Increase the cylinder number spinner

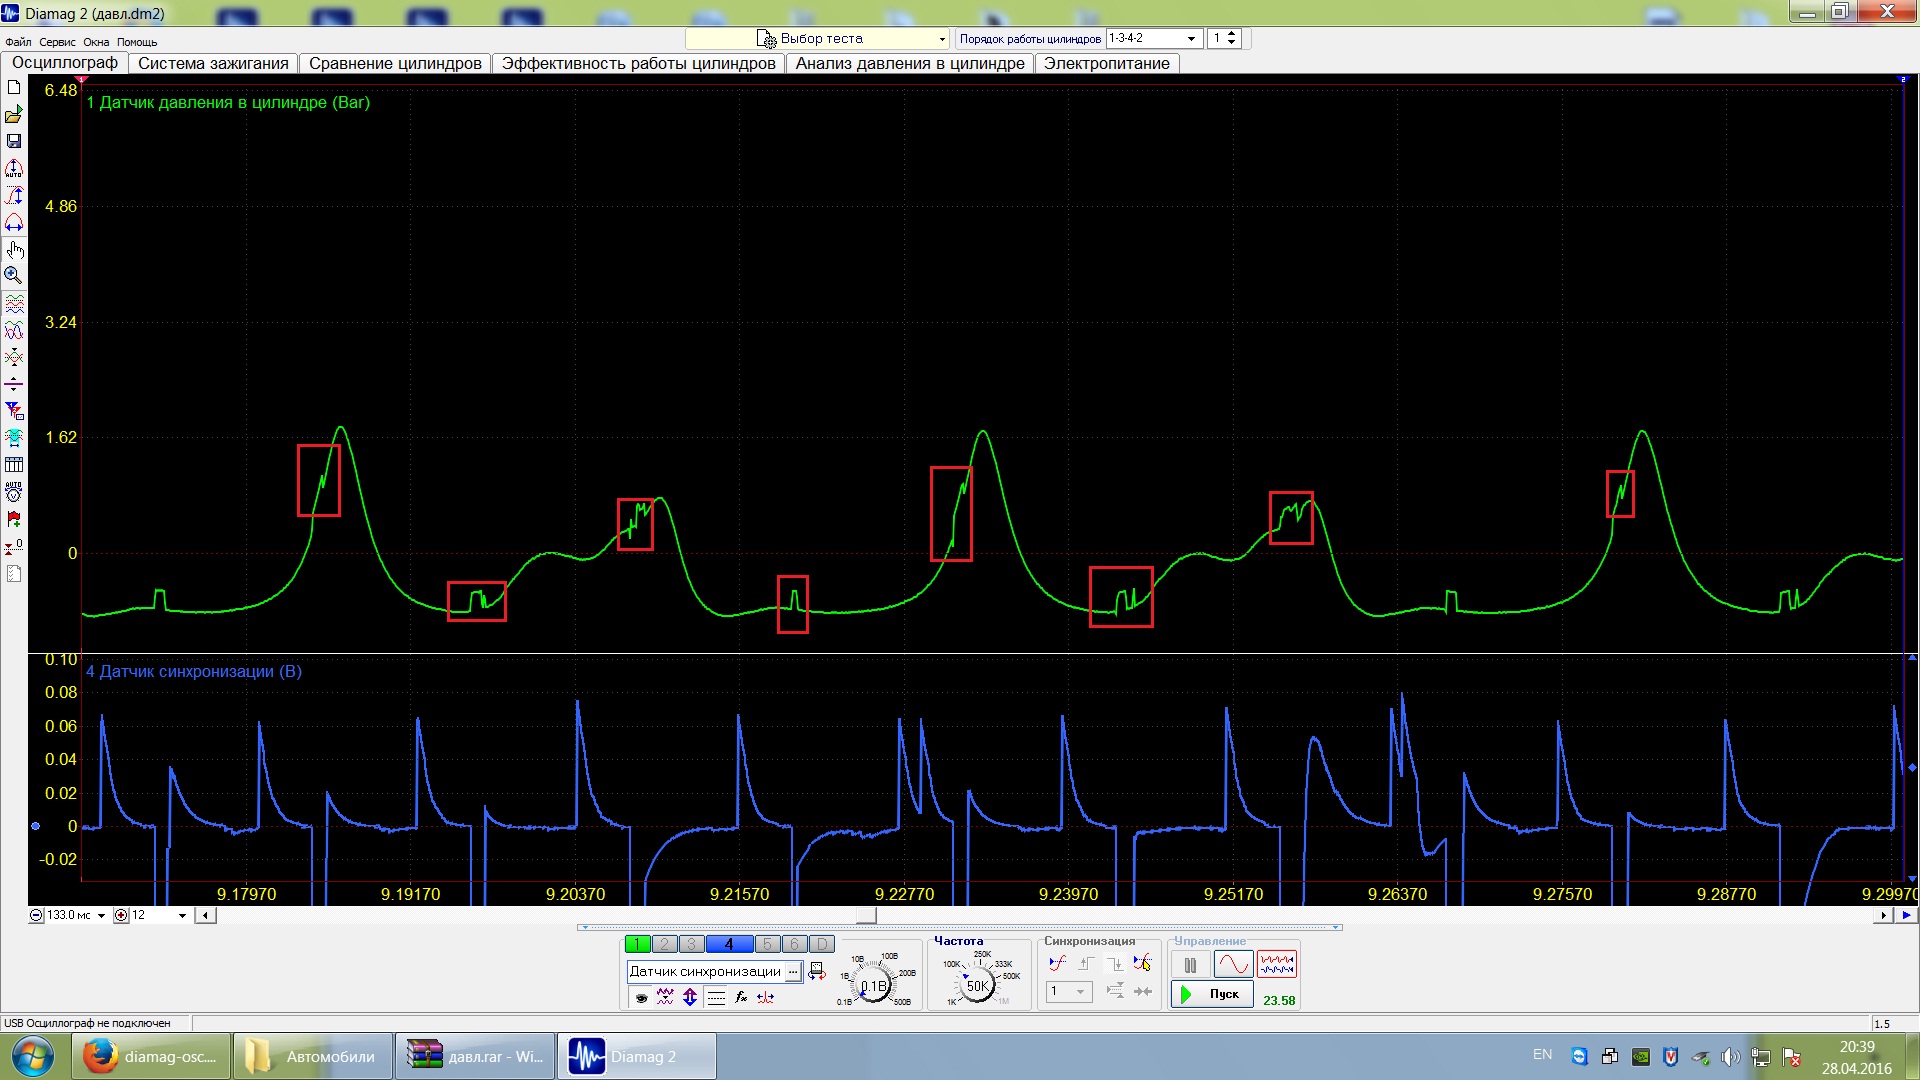click(1232, 34)
